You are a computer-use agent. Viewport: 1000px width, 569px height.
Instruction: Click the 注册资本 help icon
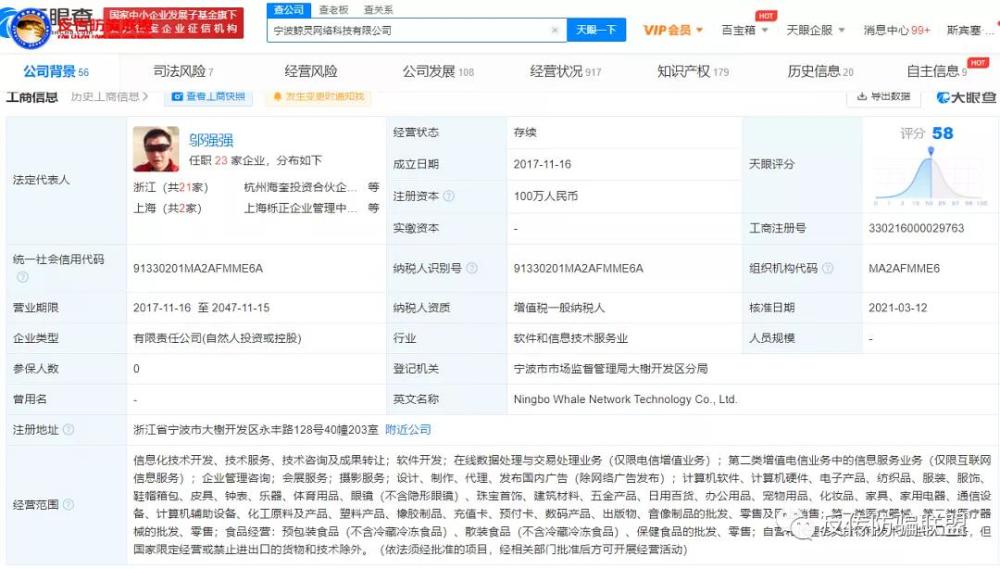point(448,196)
